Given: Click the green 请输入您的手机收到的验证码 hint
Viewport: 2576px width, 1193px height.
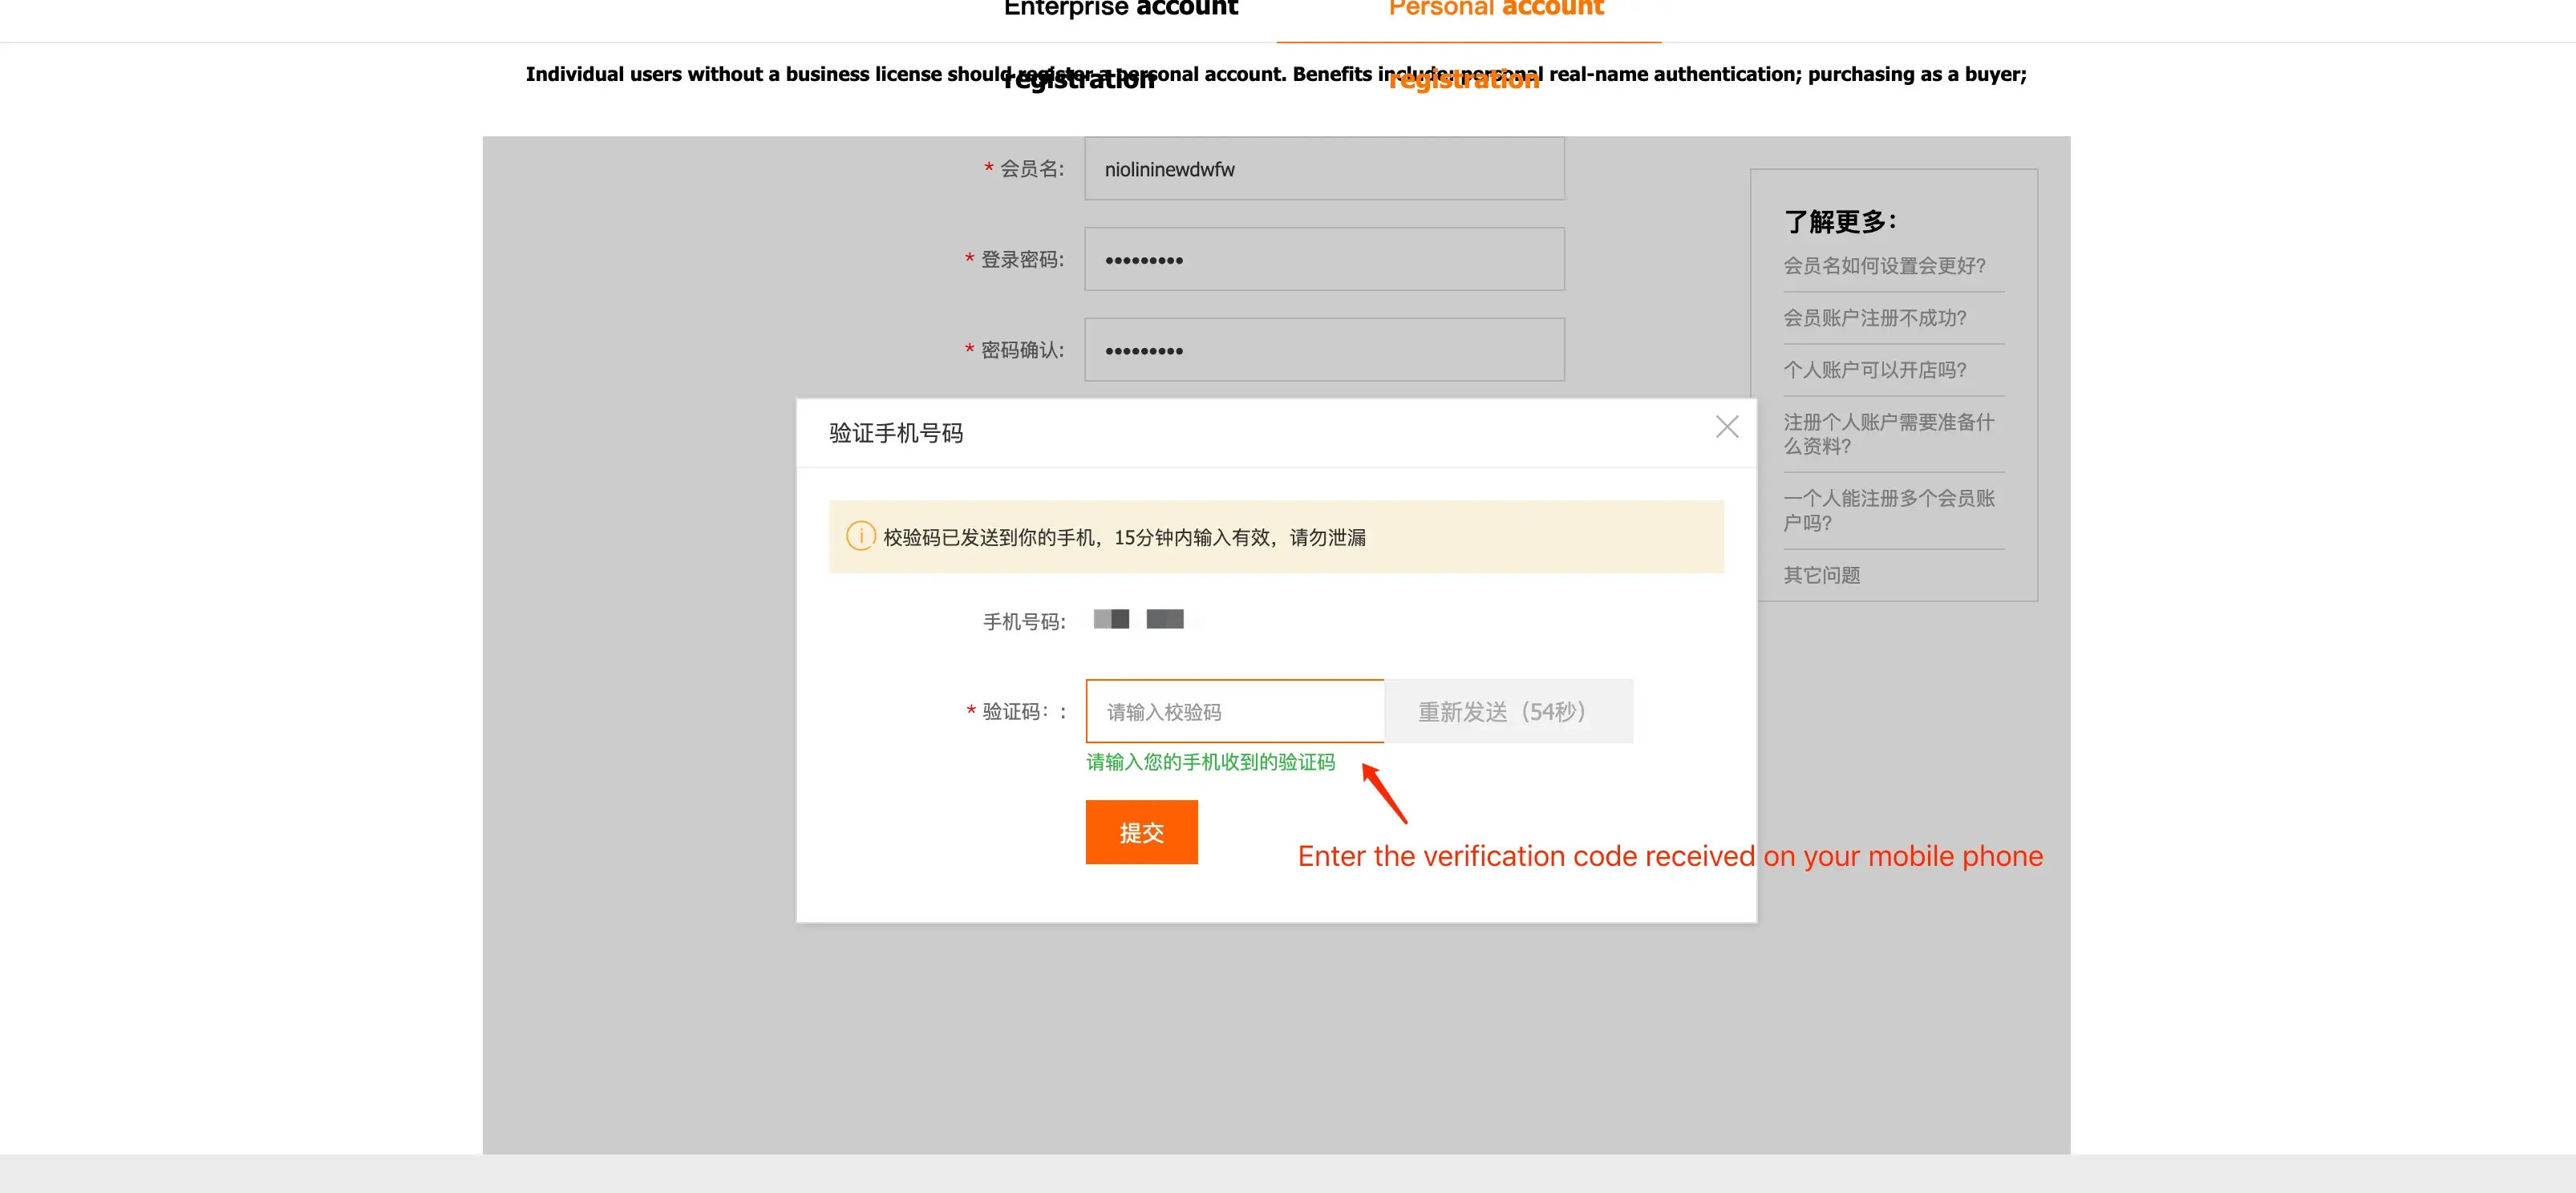Looking at the screenshot, I should [1210, 762].
